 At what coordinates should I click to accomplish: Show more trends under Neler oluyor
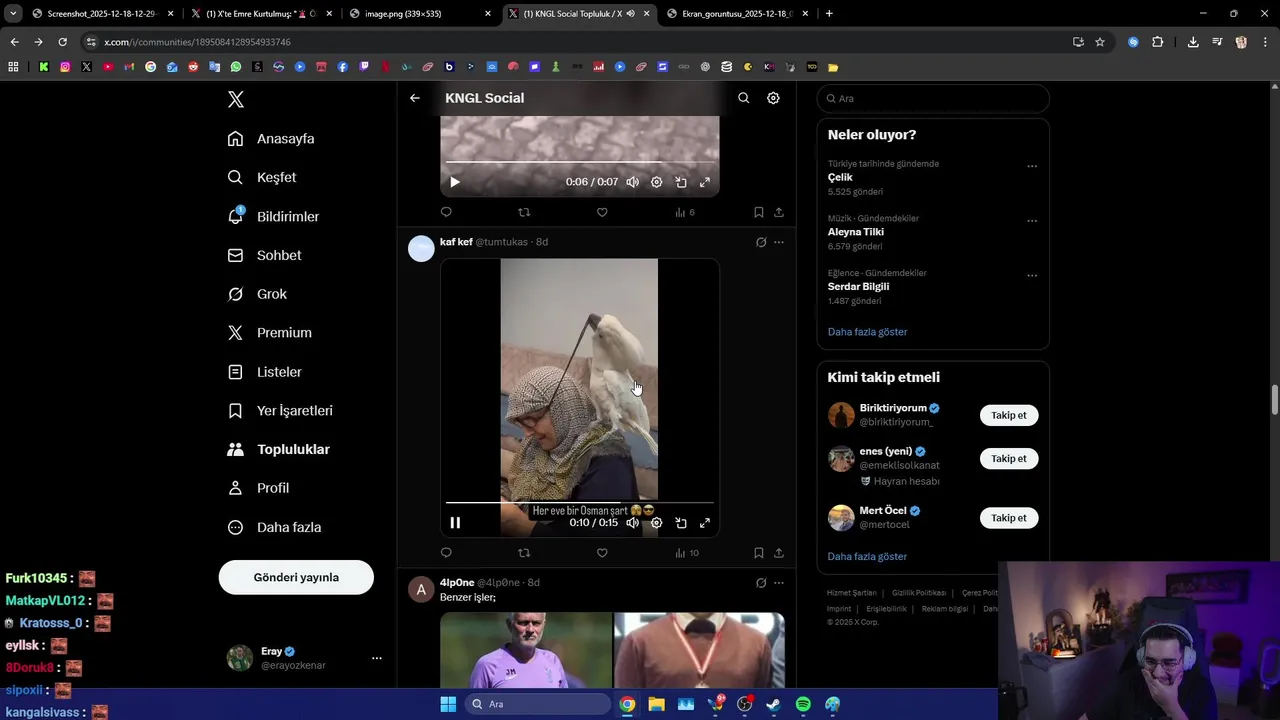coord(867,332)
